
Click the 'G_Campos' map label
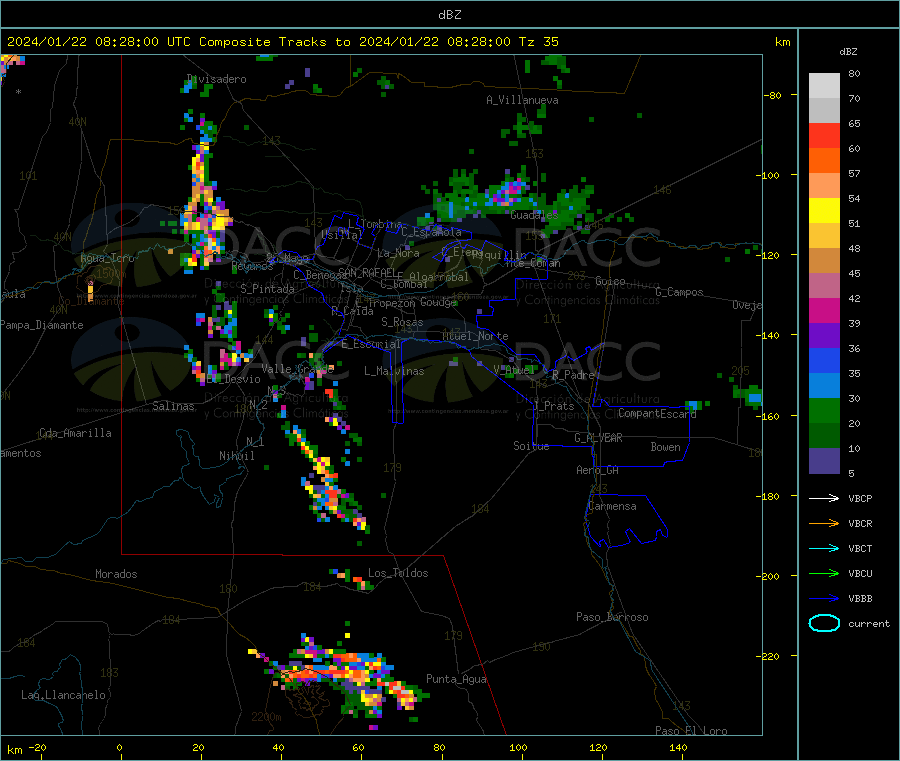point(680,292)
